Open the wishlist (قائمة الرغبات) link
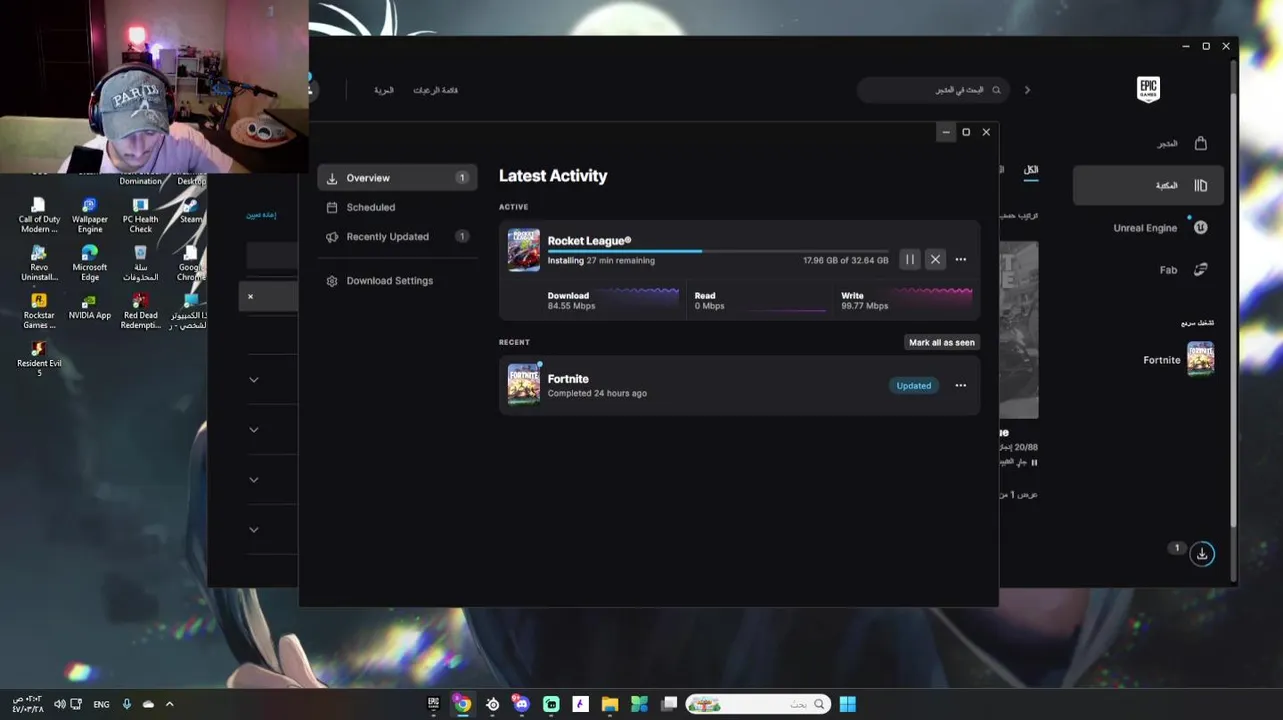Image resolution: width=1283 pixels, height=720 pixels. coord(436,90)
